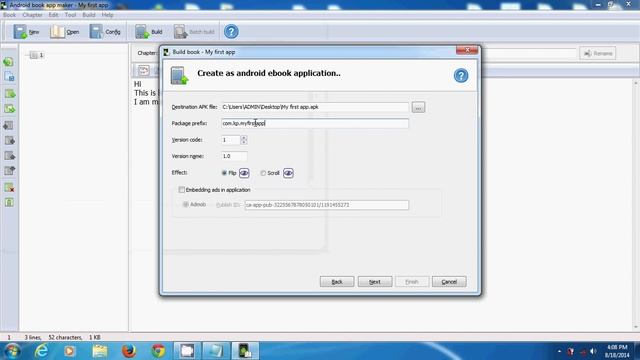This screenshot has height=360, width=640.
Task: Click into the Package prefix field
Action: pyautogui.click(x=315, y=123)
